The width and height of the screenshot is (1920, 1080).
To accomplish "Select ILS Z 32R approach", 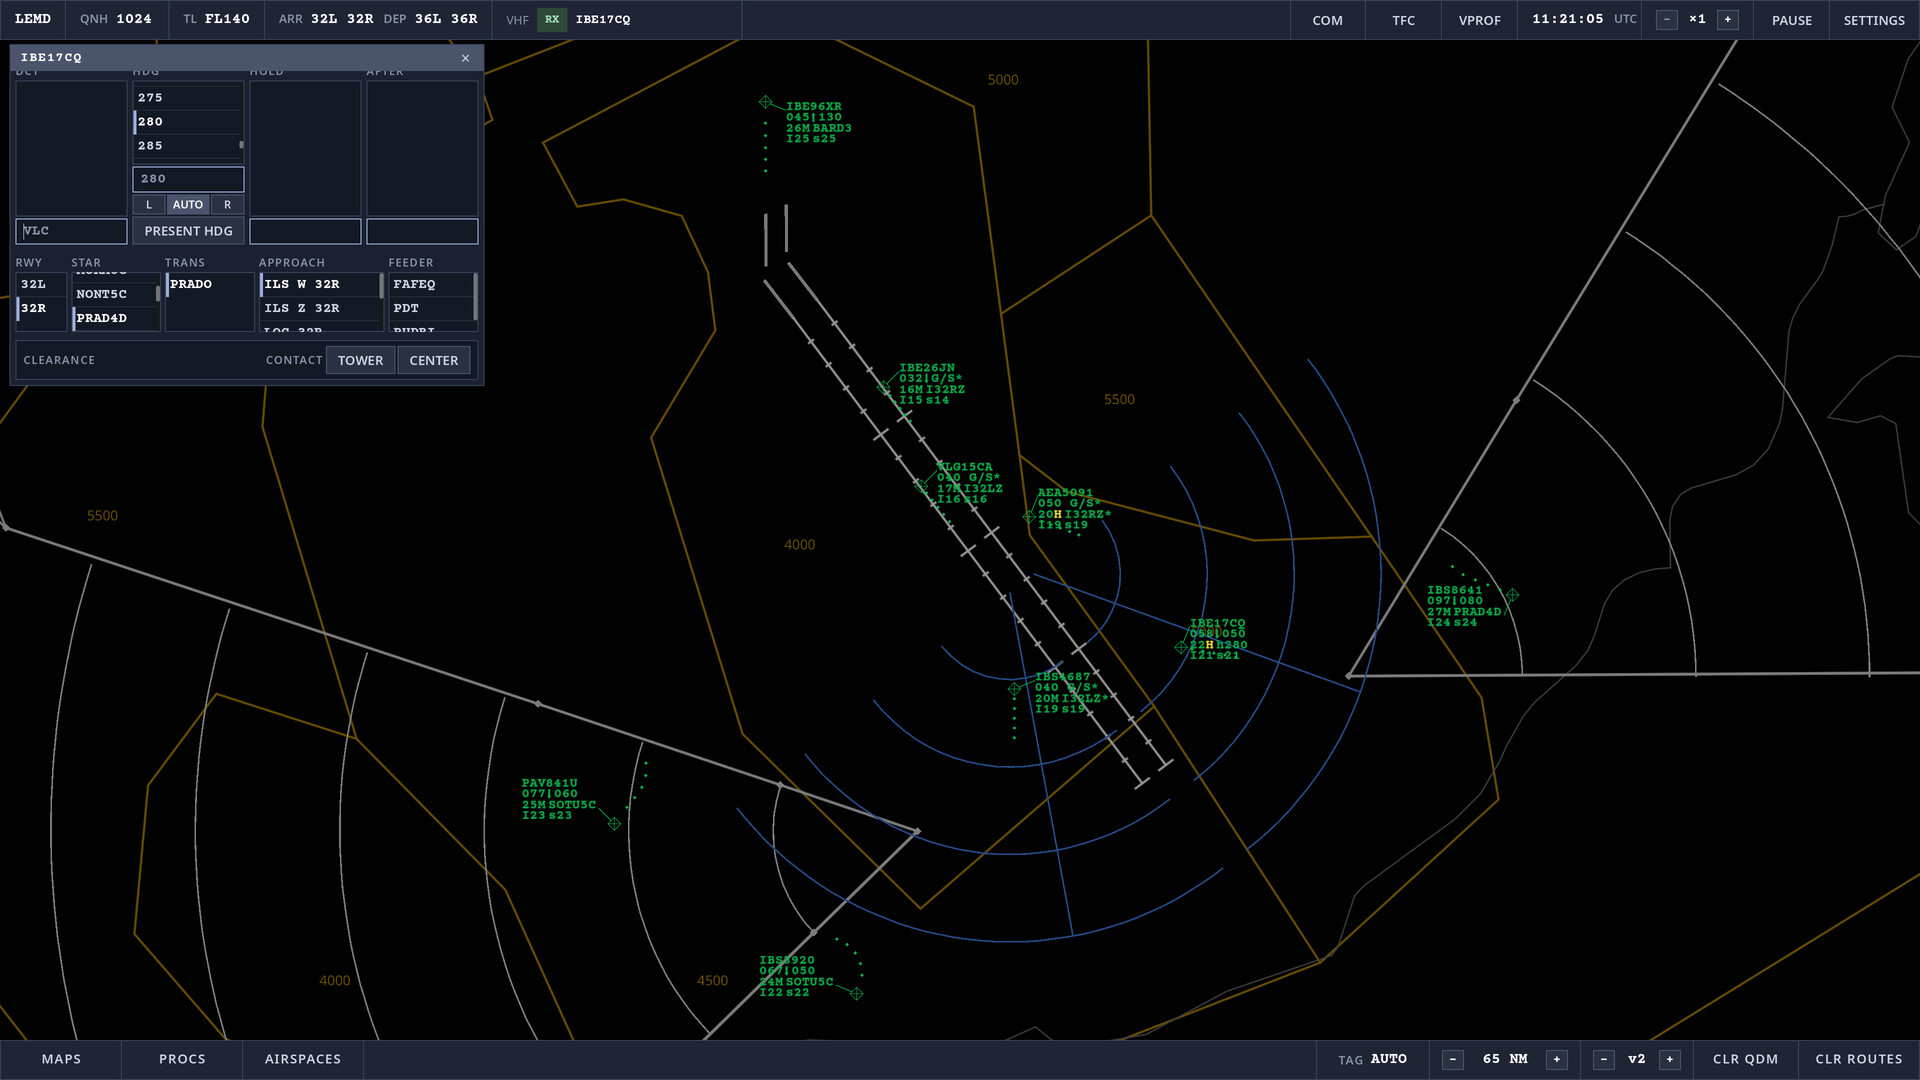I will point(320,309).
